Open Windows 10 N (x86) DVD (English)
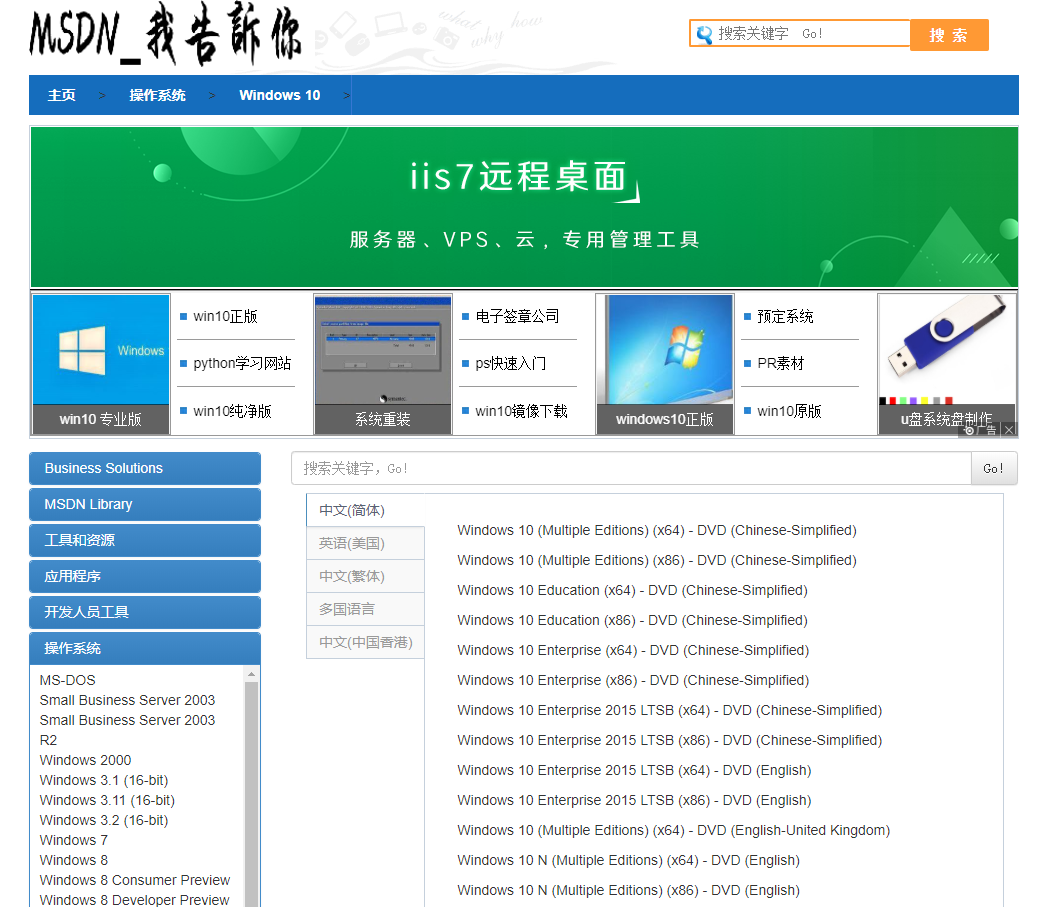This screenshot has height=907, width=1041. tap(628, 890)
